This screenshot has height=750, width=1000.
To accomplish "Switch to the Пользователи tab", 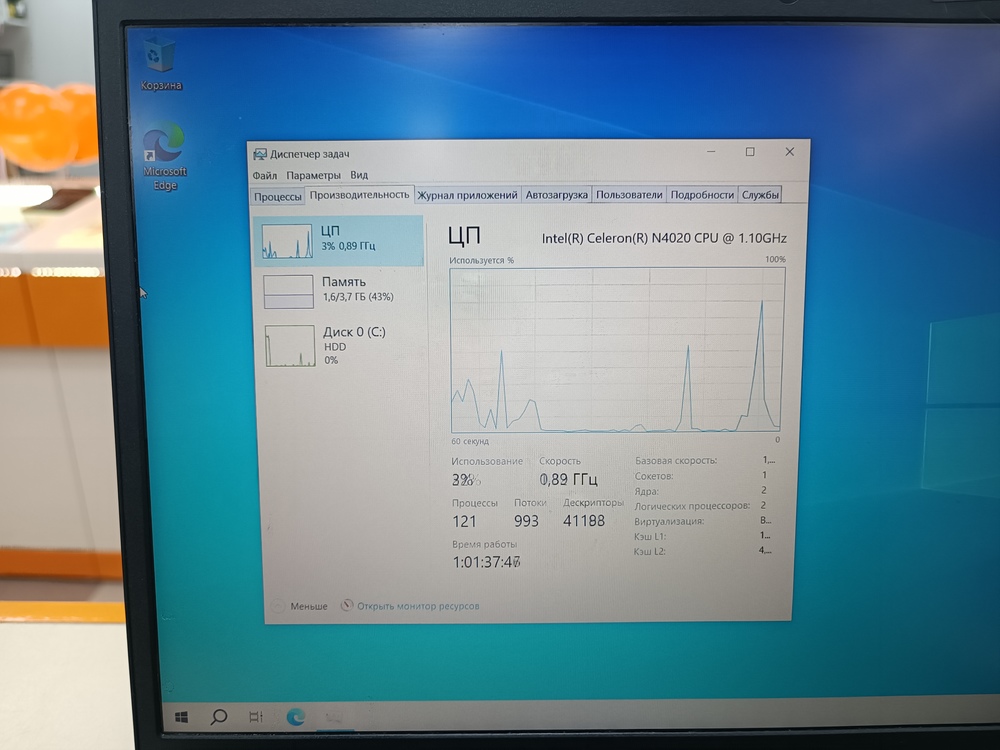I will 629,195.
